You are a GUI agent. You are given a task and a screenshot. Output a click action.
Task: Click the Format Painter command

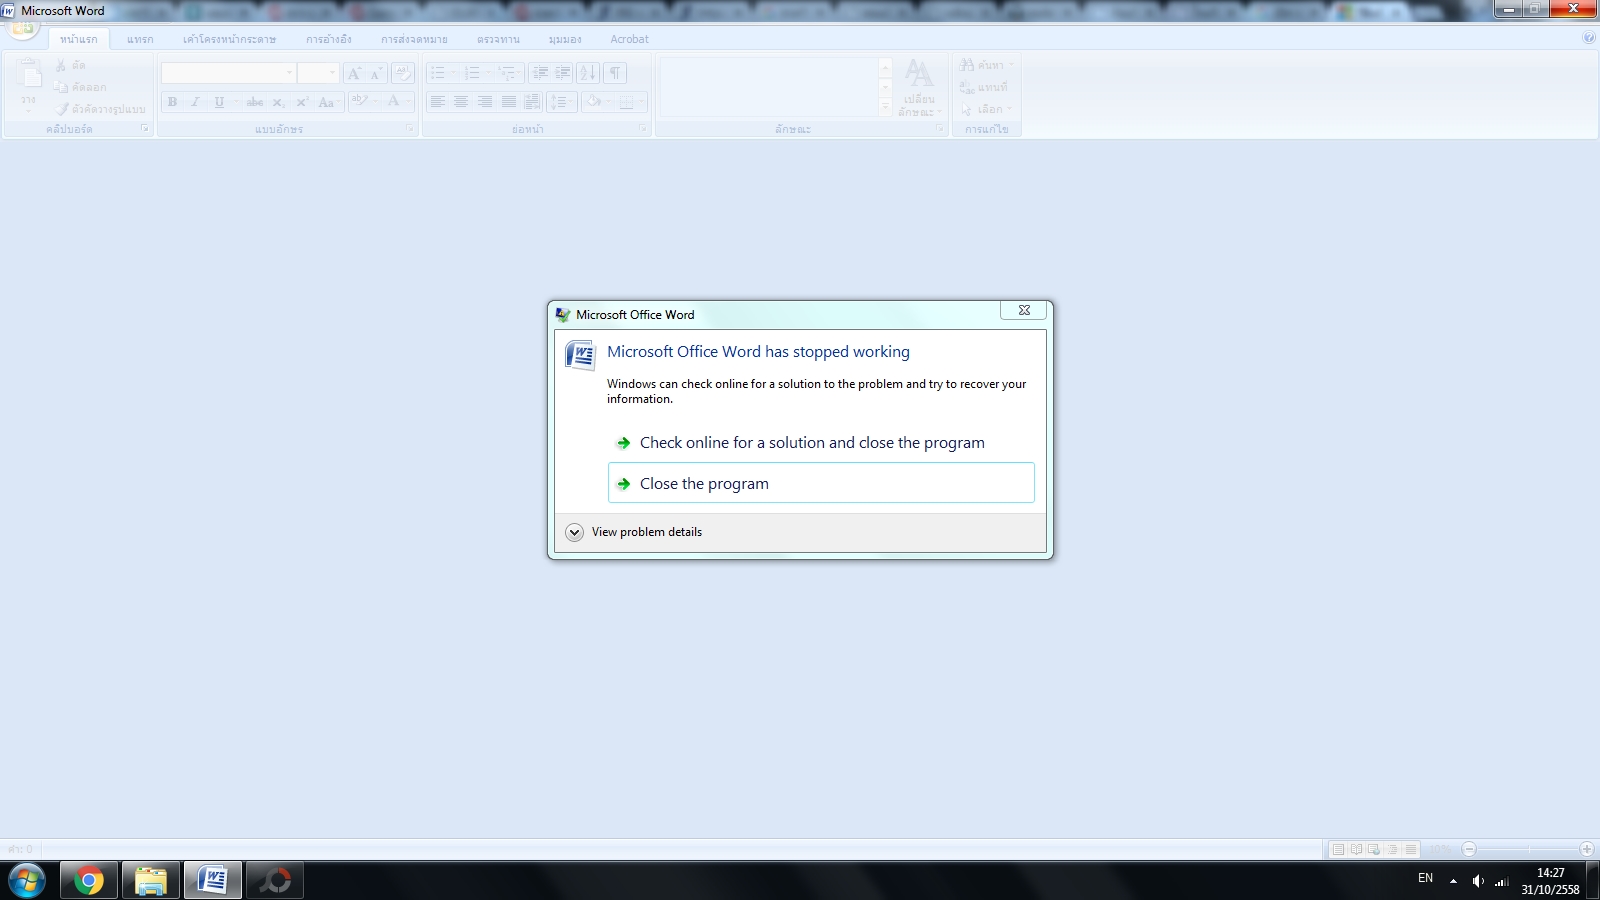point(100,109)
